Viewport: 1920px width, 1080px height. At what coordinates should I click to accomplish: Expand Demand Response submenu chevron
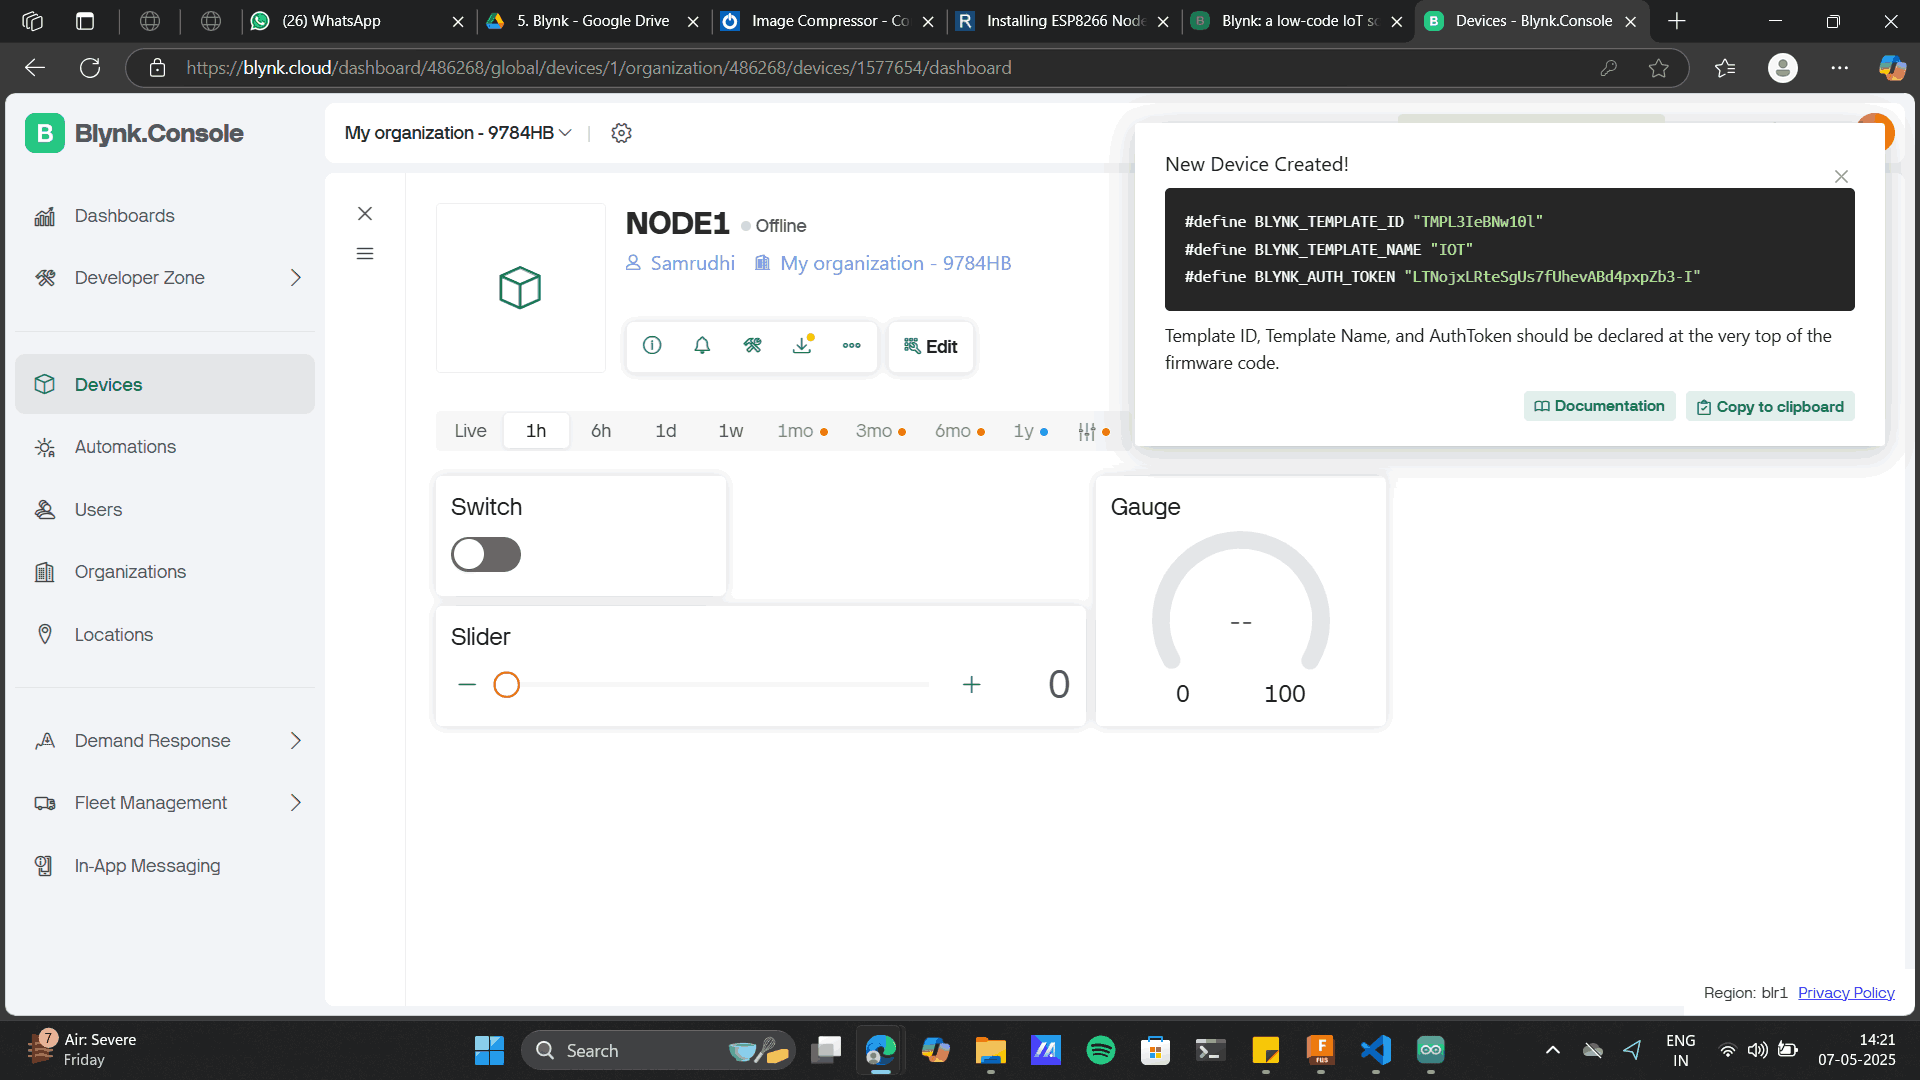(296, 741)
